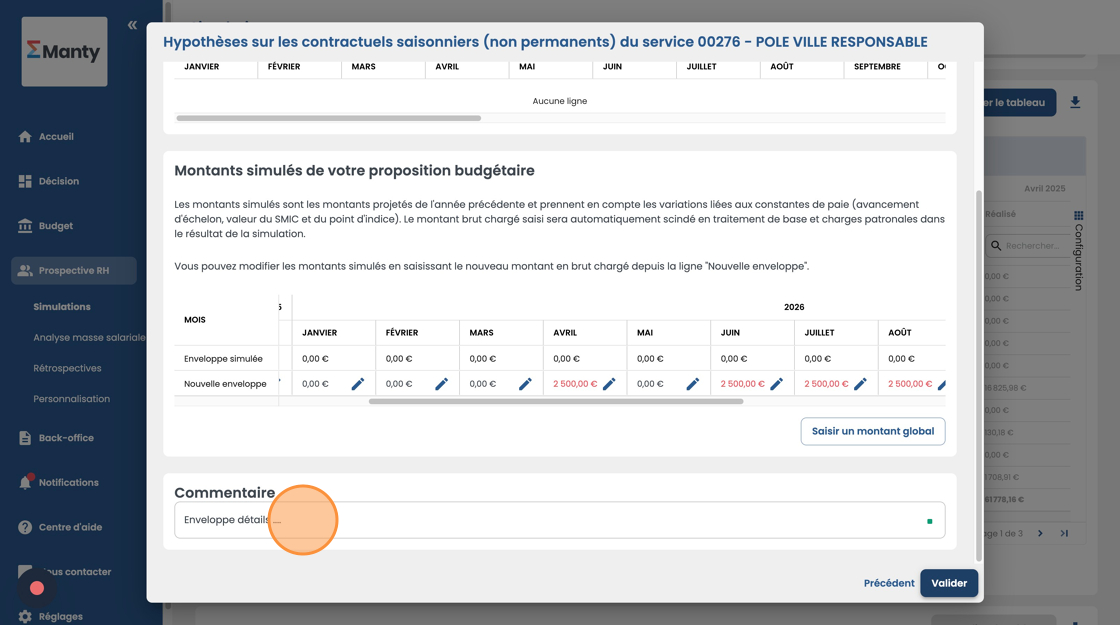The image size is (1120, 625).
Task: Open the Accueil menu item
Action: [x=56, y=137]
